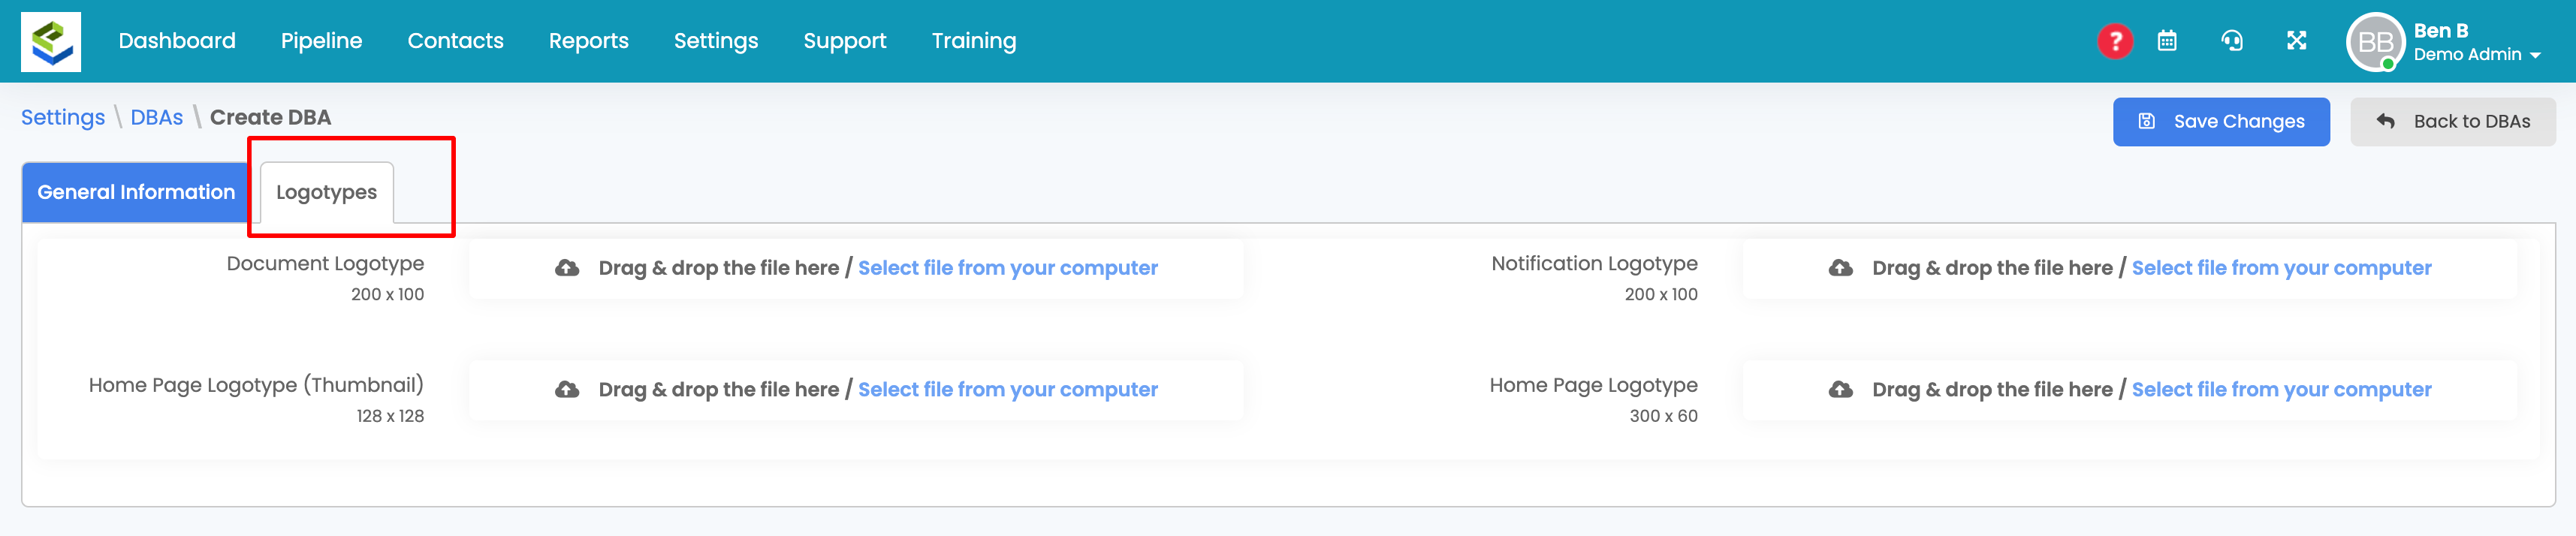Select the Logotypes tab

(x=326, y=192)
